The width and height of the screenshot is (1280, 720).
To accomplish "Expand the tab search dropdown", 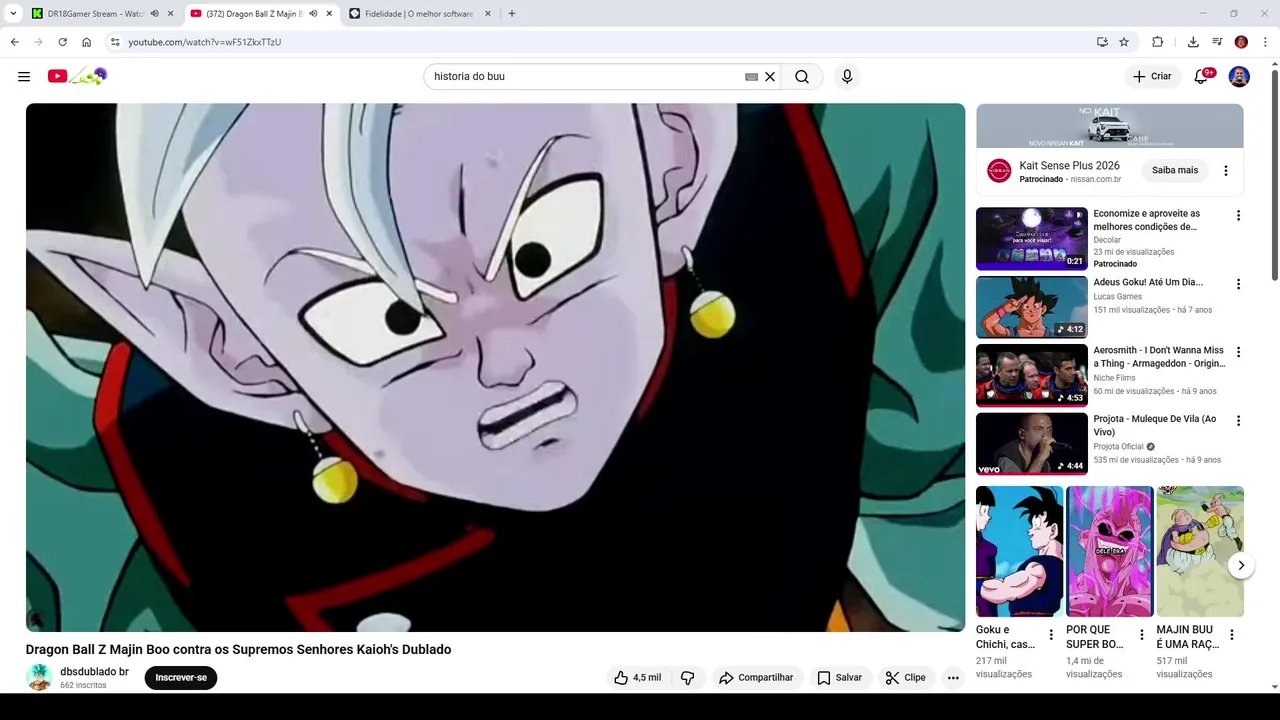I will click(13, 14).
